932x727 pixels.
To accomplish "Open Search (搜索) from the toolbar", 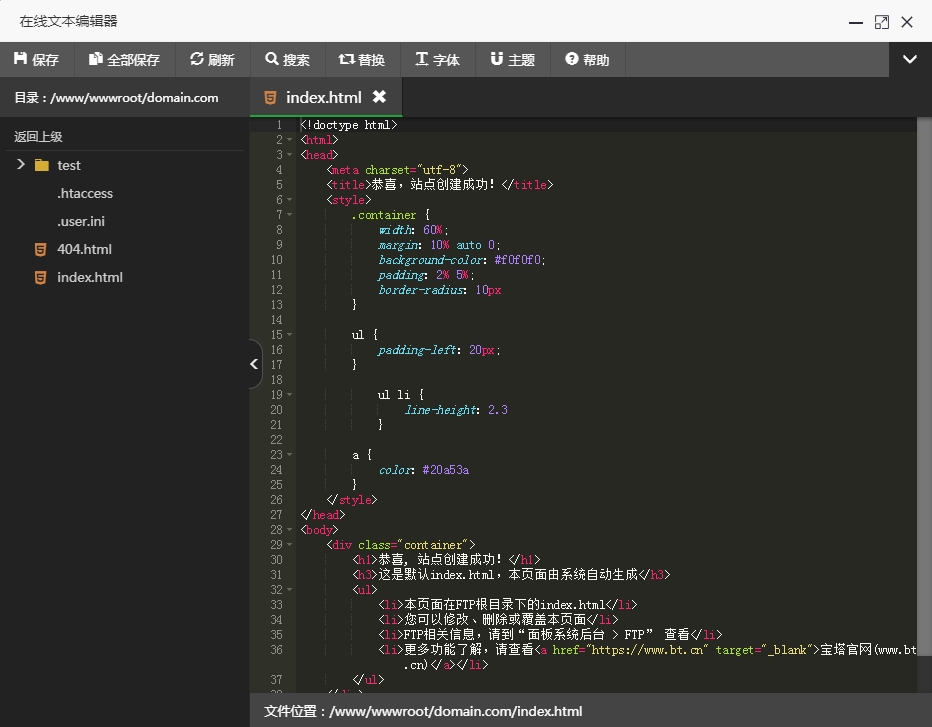I will click(288, 59).
